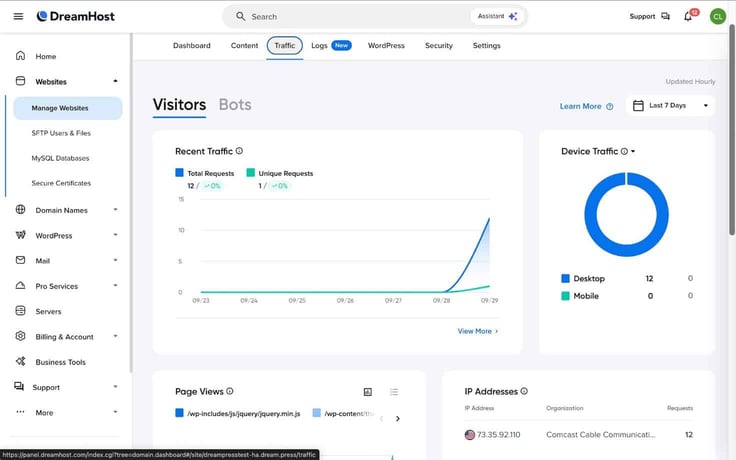Open the Last 7 Days dropdown

coord(670,106)
